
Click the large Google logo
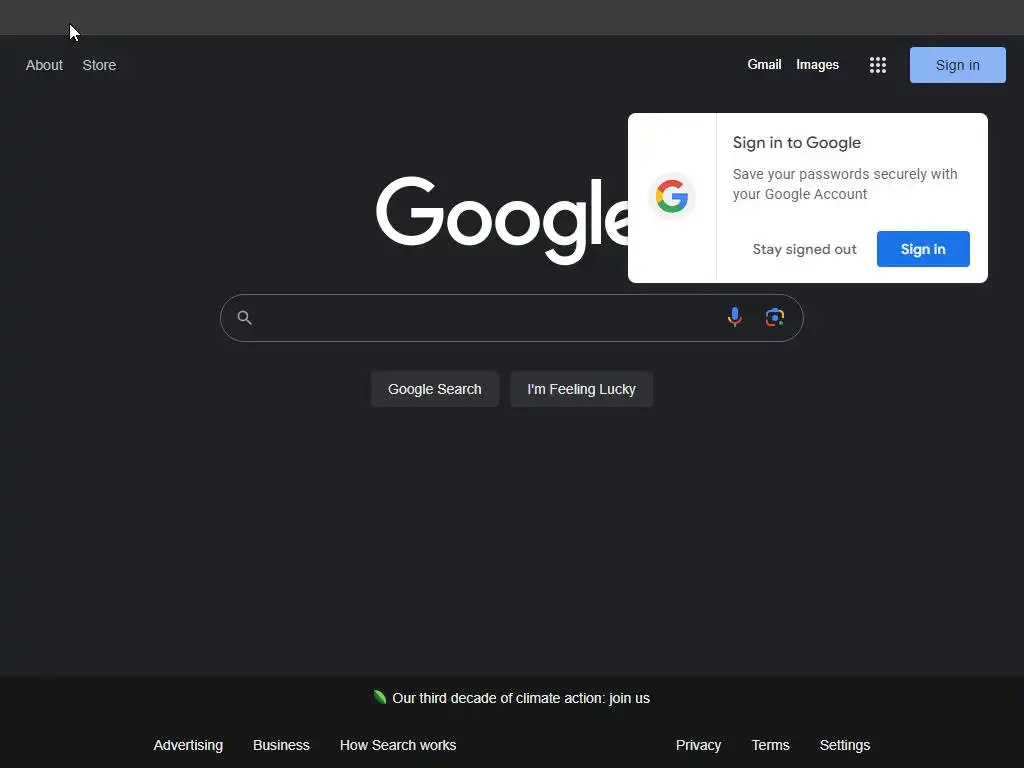[x=502, y=219]
